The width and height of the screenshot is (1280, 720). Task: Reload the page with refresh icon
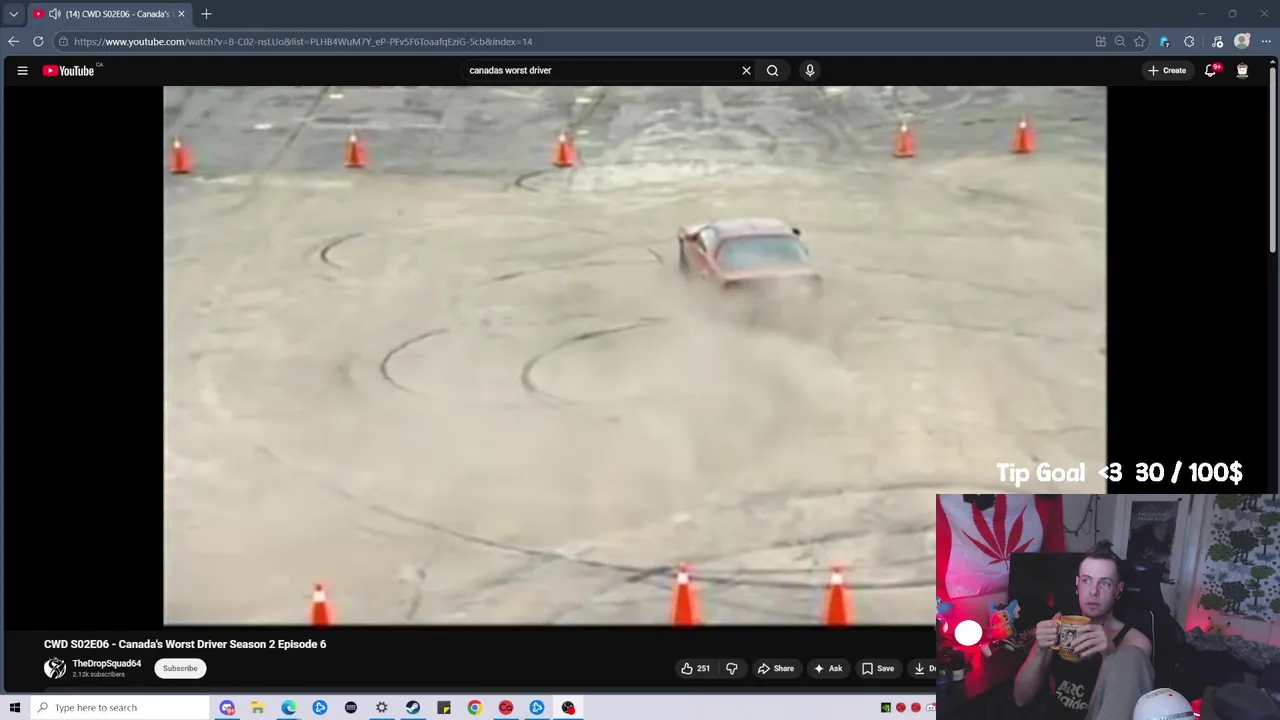[38, 41]
